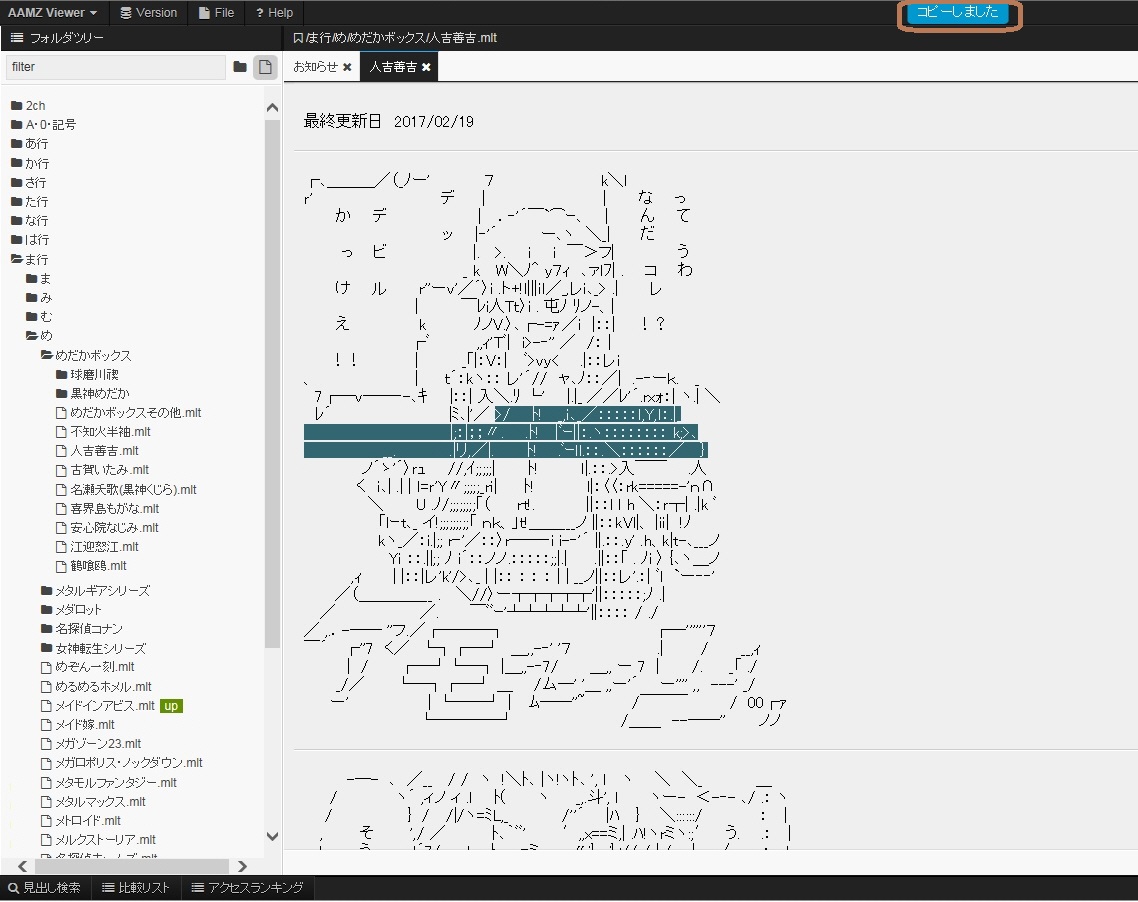Open the アクセスランキング panel

(247, 888)
